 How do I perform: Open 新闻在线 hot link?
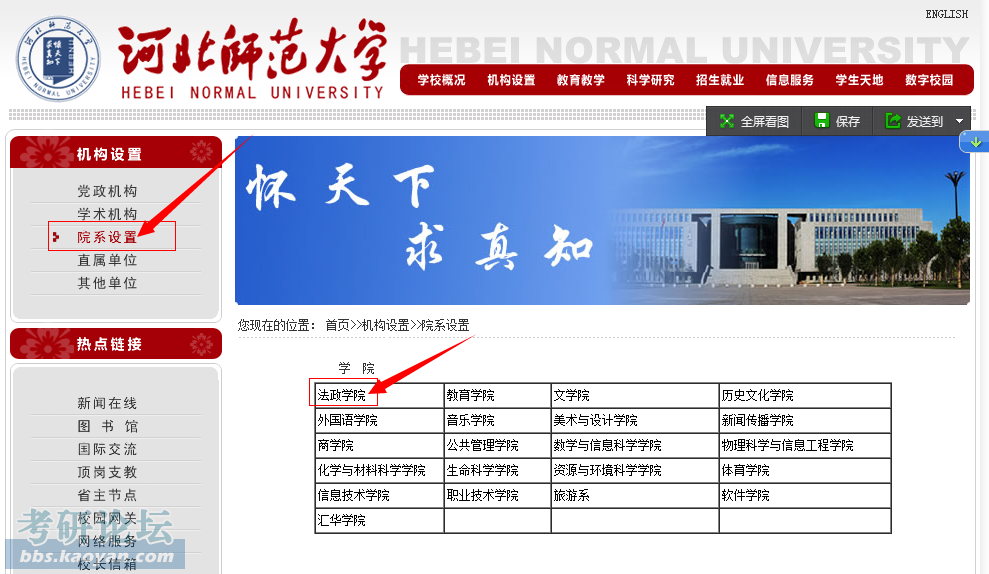[x=107, y=403]
